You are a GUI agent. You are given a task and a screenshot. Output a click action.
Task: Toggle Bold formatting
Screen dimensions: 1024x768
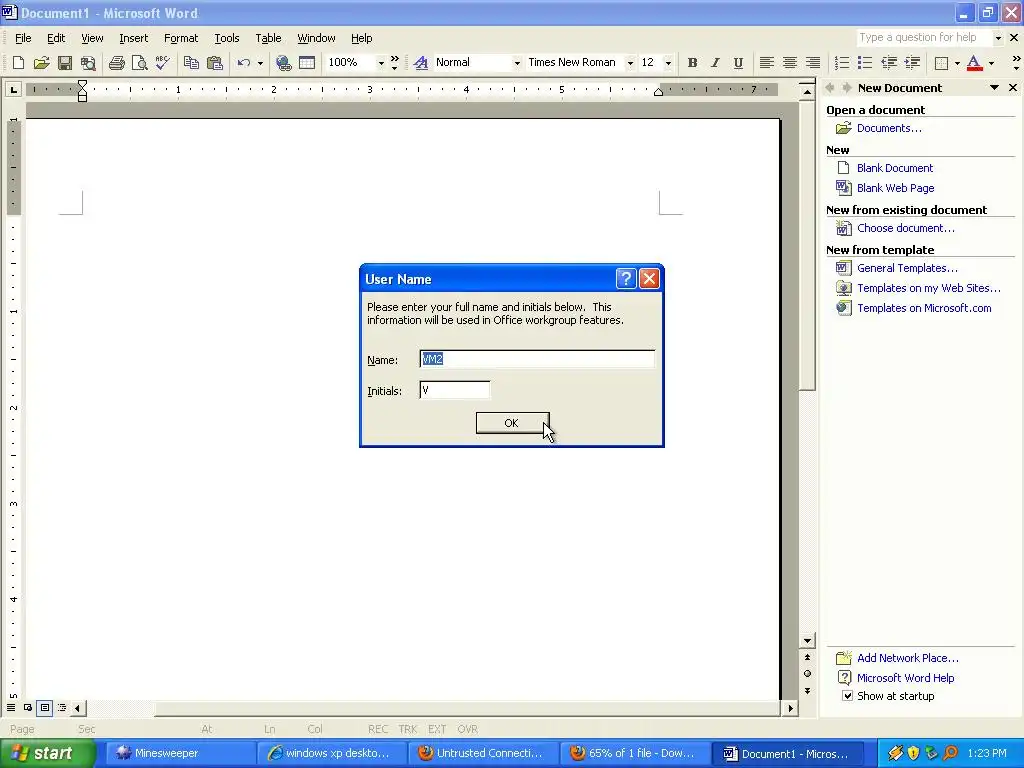click(x=692, y=63)
